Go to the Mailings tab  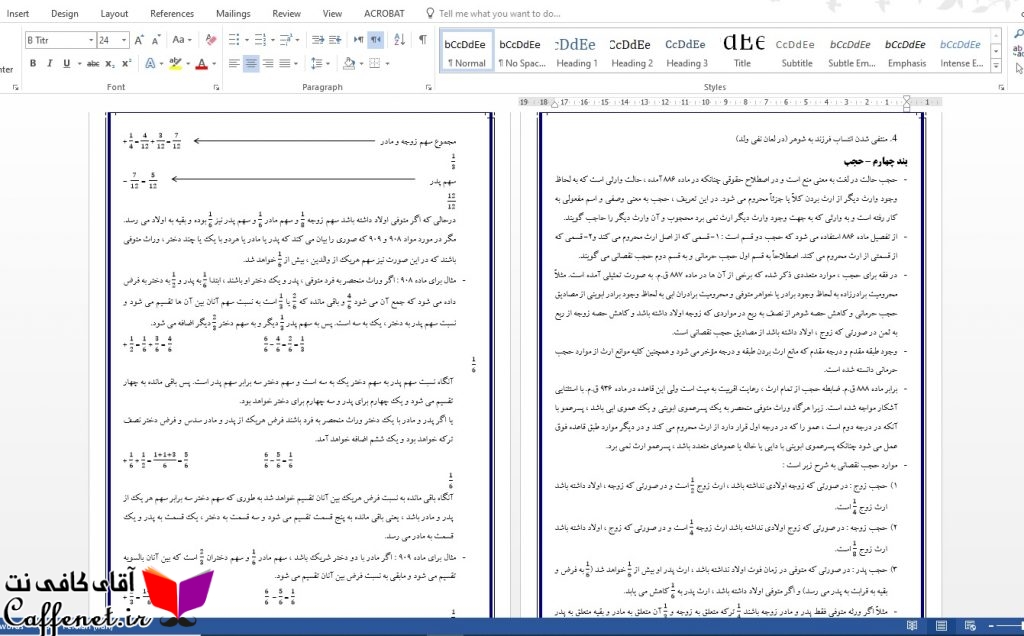point(233,13)
